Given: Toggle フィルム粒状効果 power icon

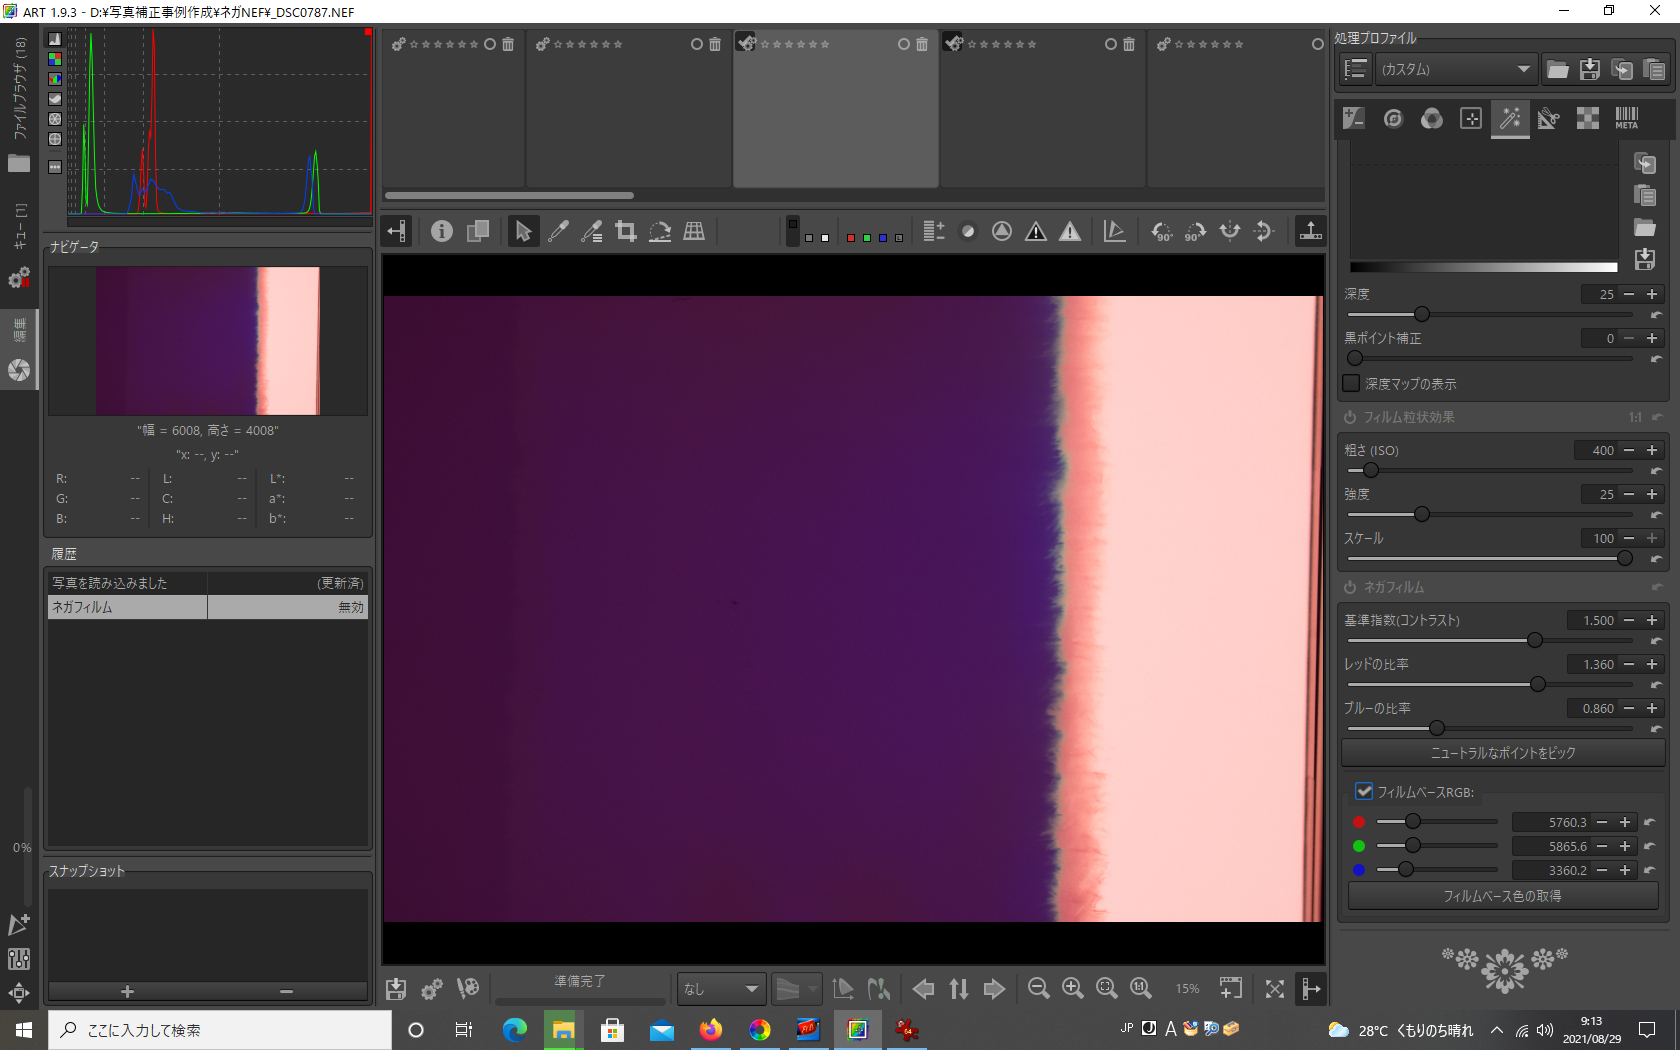Looking at the screenshot, I should [x=1350, y=417].
